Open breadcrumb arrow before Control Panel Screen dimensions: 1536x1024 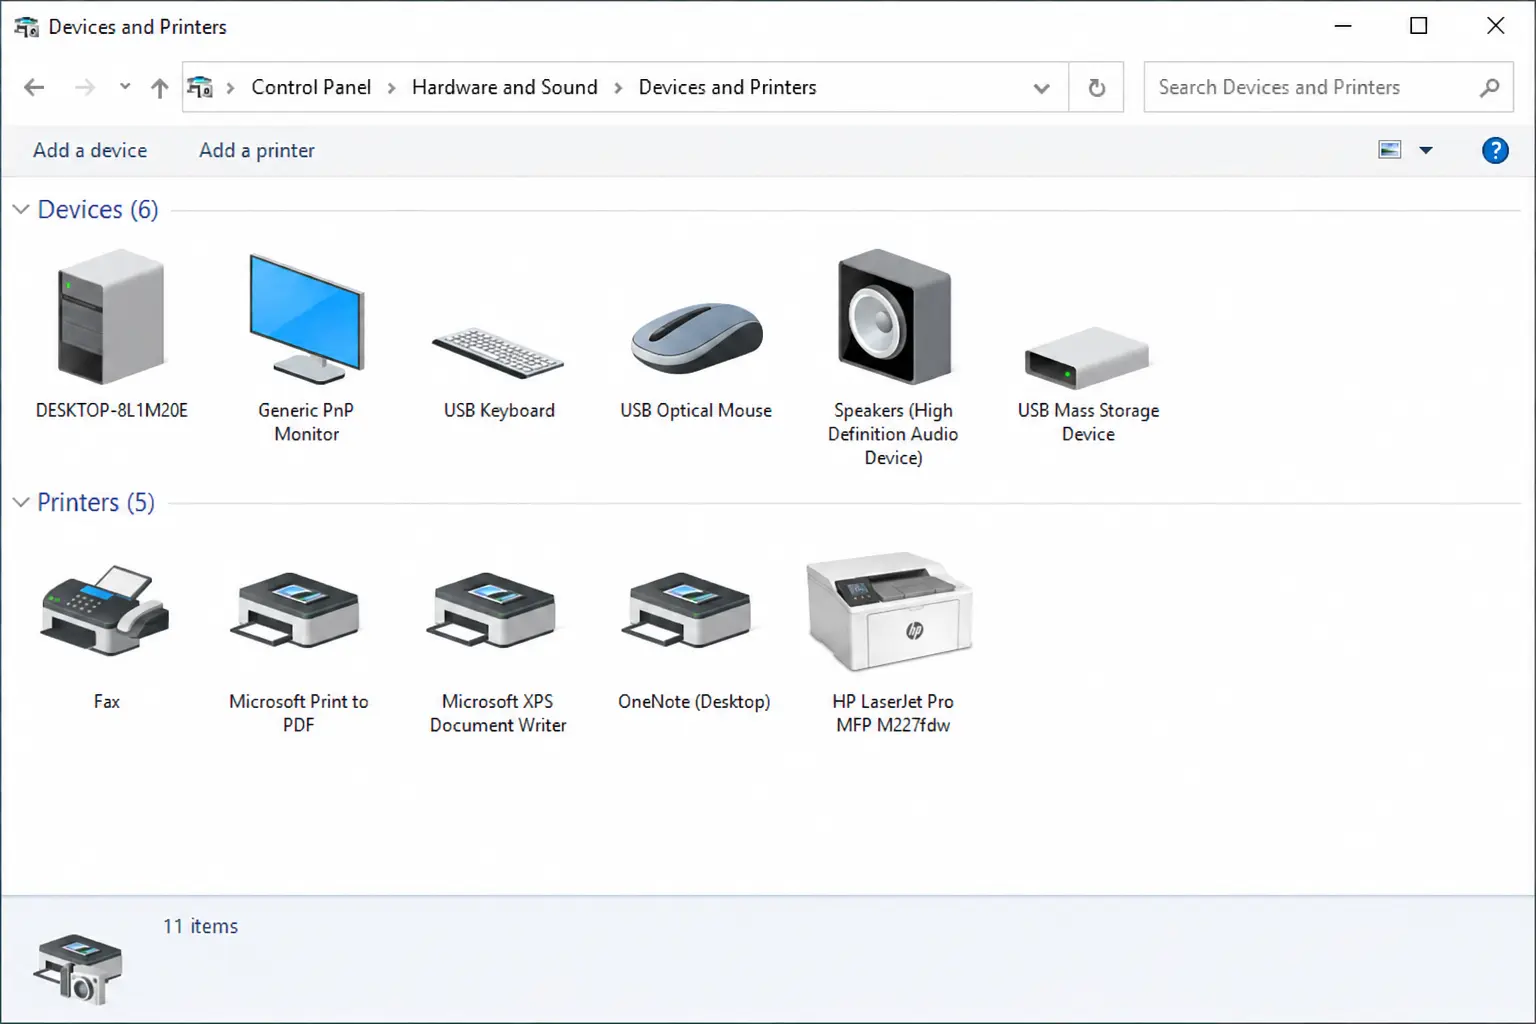coord(230,88)
